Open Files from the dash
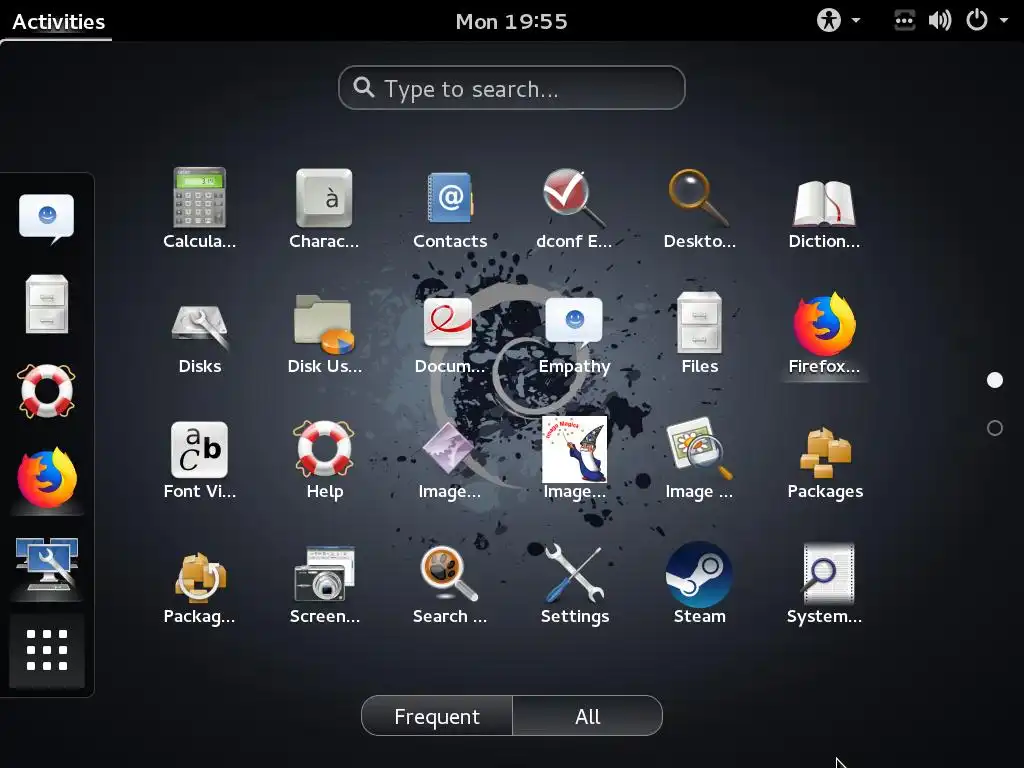The width and height of the screenshot is (1024, 768). coord(46,304)
